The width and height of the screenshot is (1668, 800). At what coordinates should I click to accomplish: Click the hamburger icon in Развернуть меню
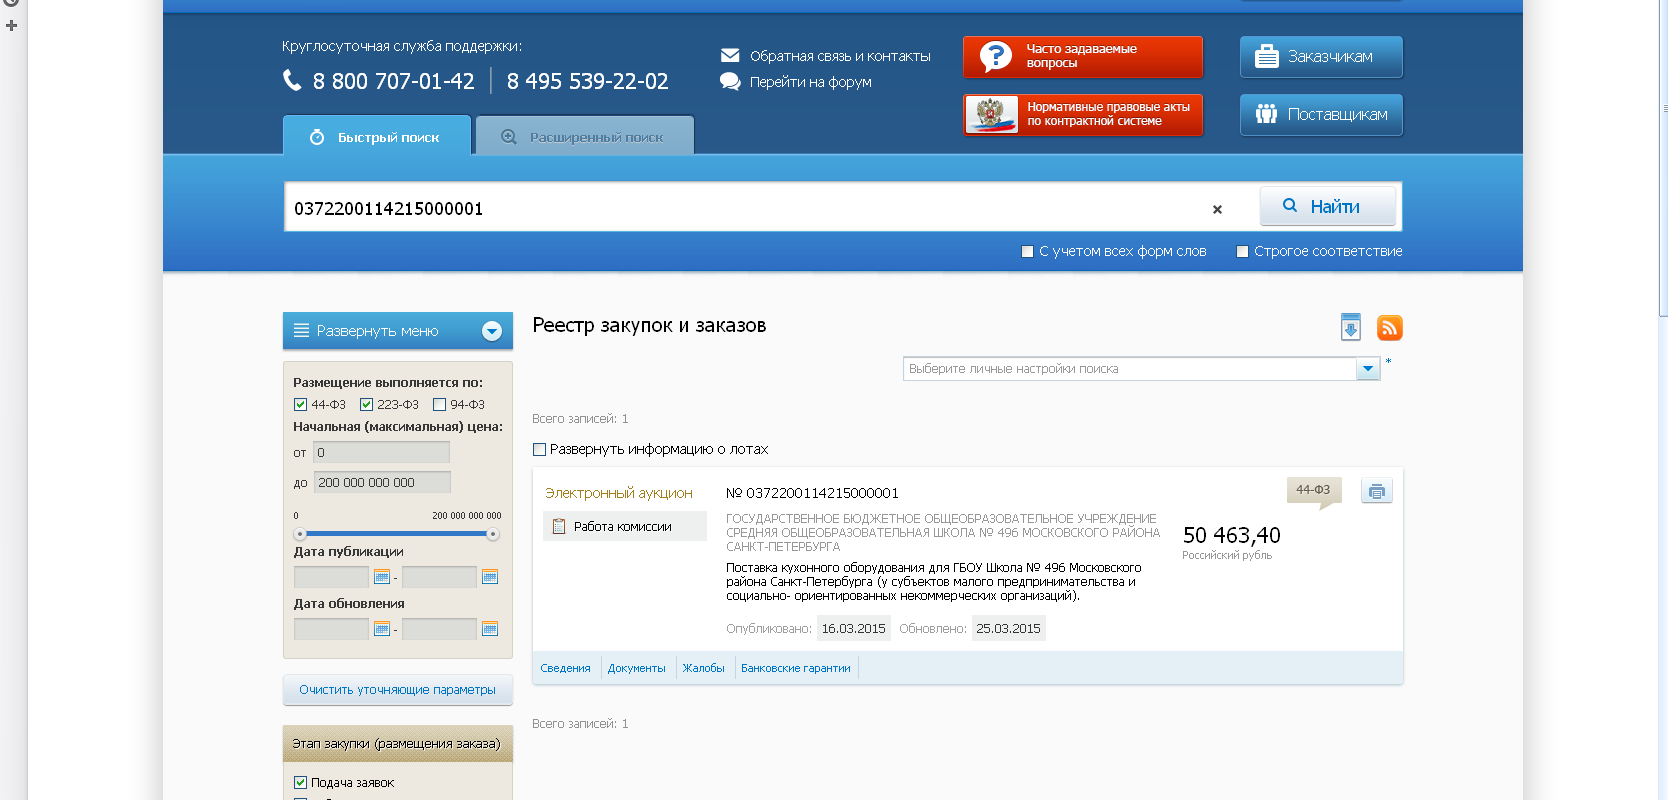301,330
